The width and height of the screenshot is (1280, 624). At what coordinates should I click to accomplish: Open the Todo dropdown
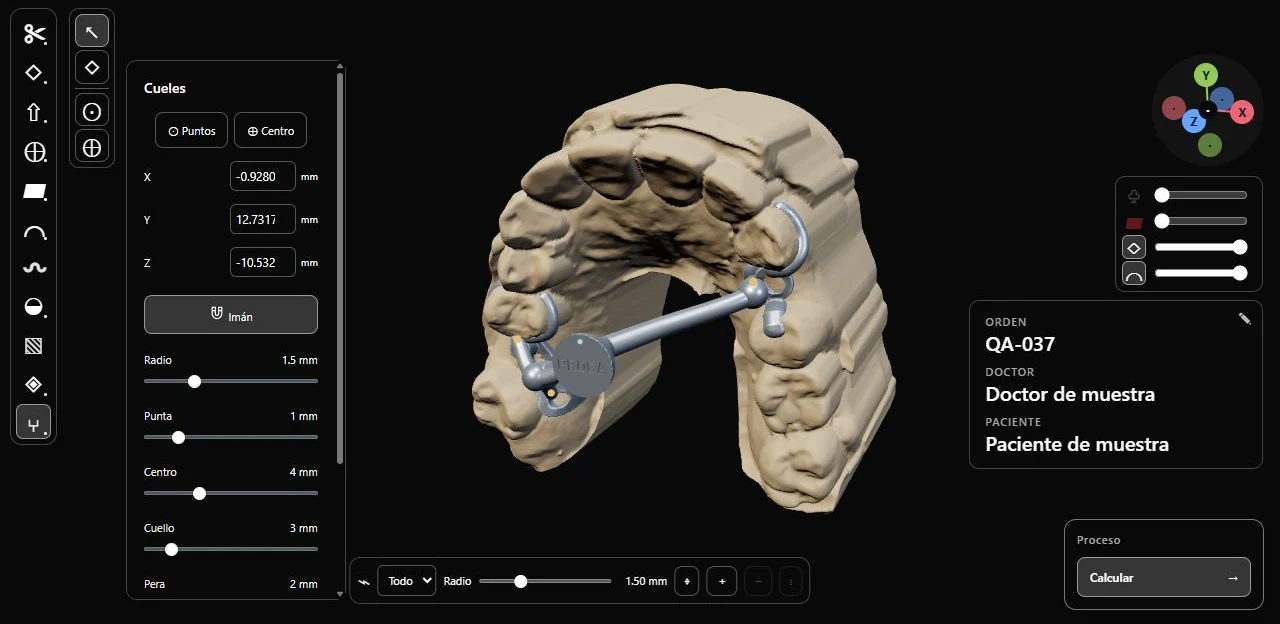pos(406,581)
